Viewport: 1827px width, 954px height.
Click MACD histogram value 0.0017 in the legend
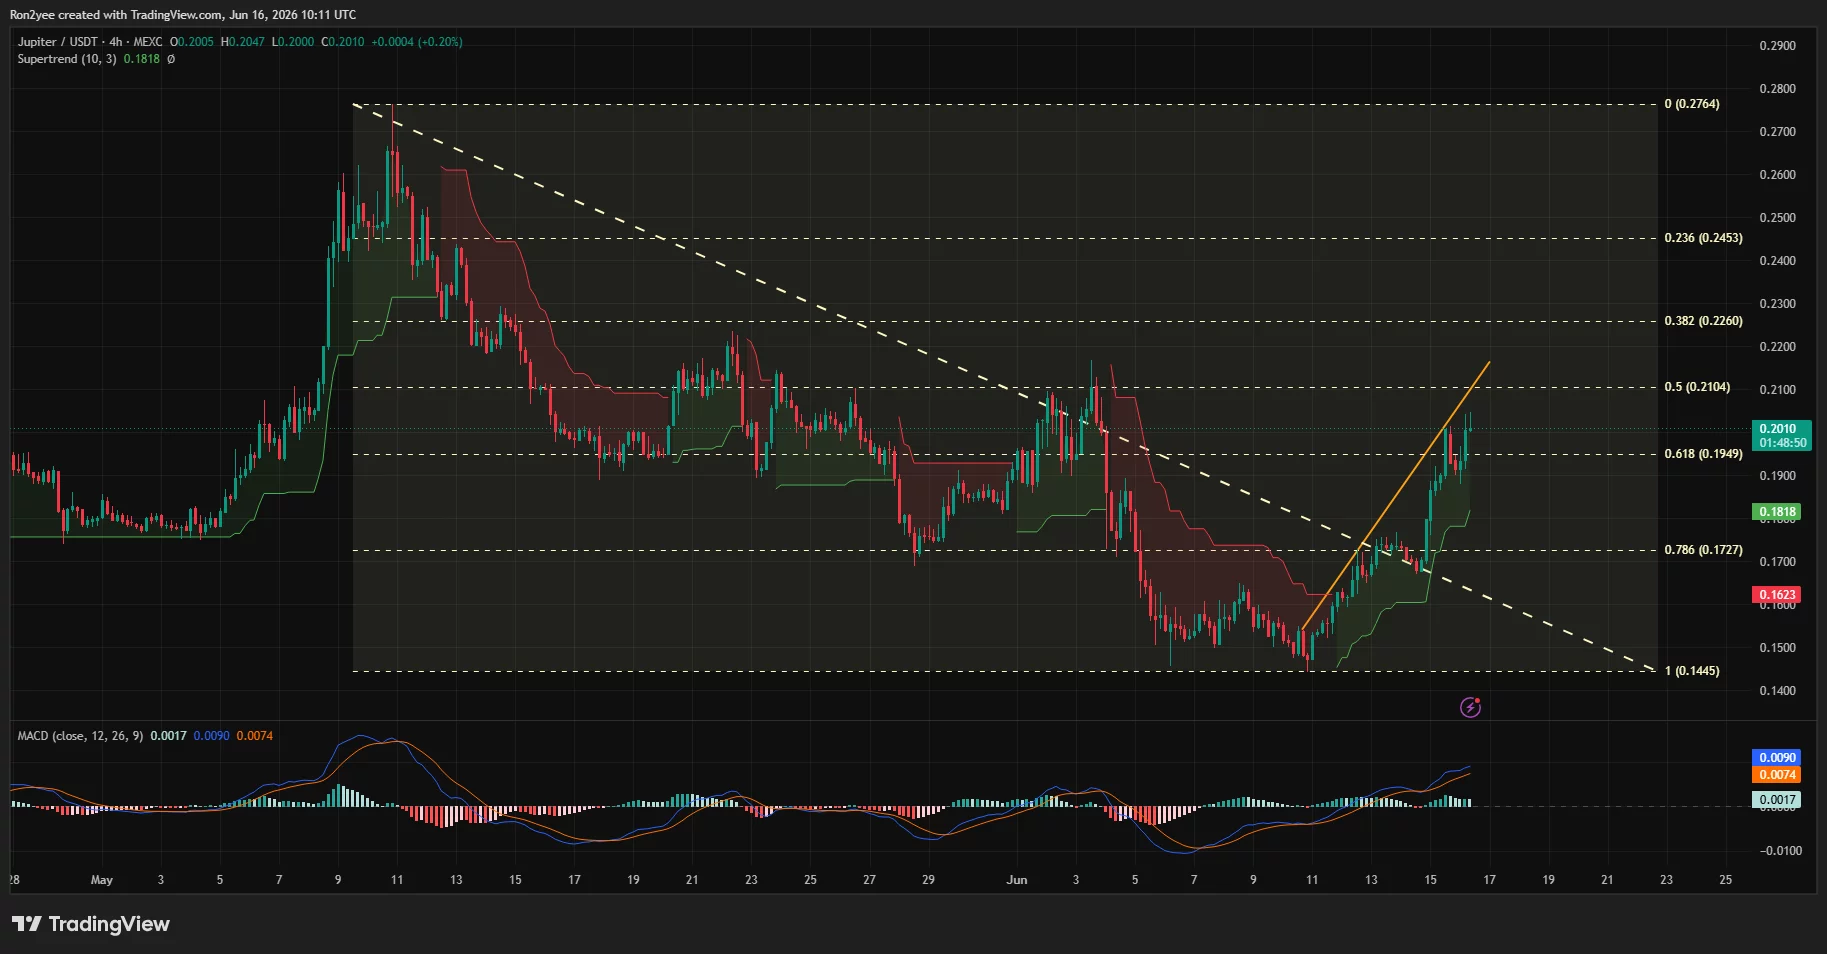click(169, 736)
